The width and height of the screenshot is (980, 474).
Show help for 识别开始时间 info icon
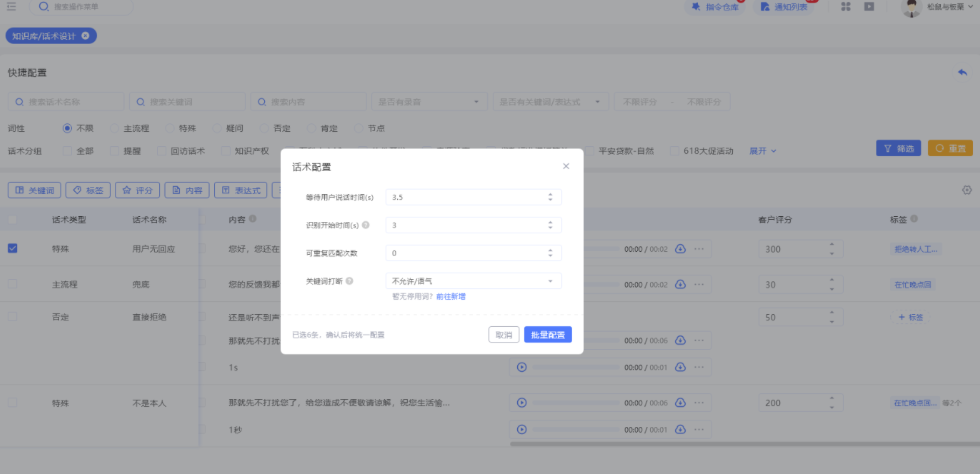[366, 225]
